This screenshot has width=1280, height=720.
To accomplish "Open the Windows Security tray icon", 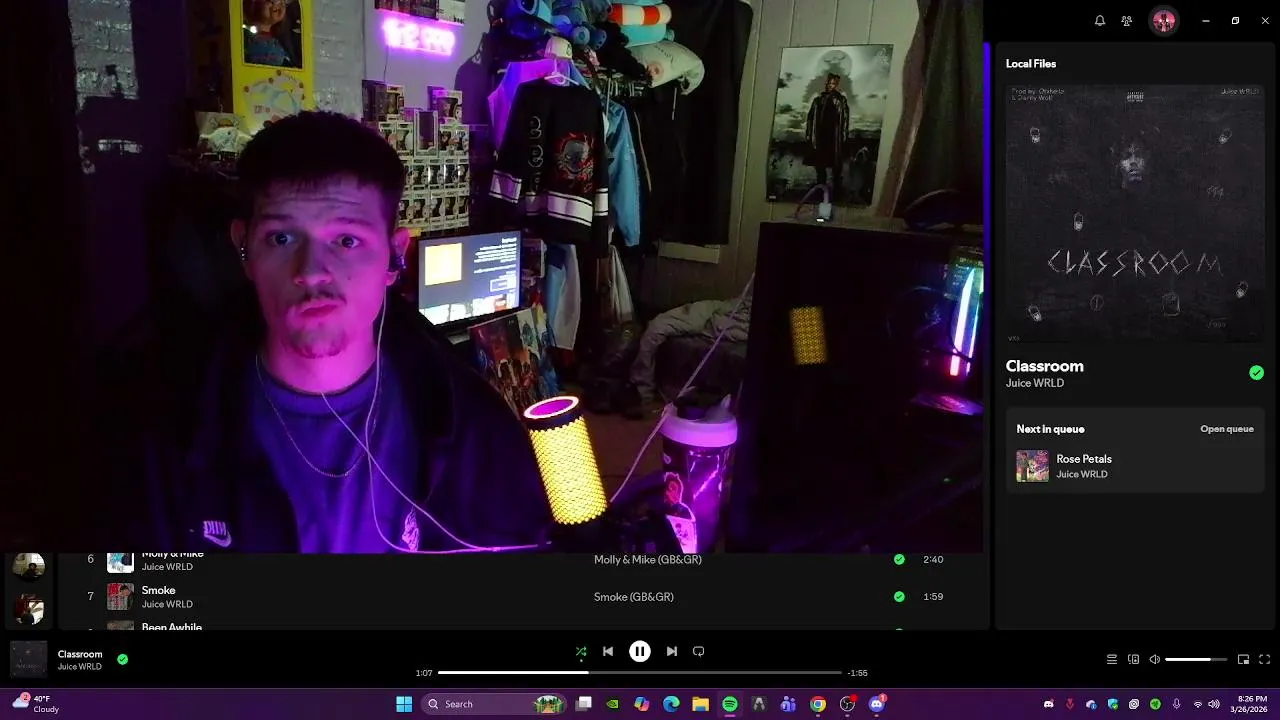I will [1112, 704].
